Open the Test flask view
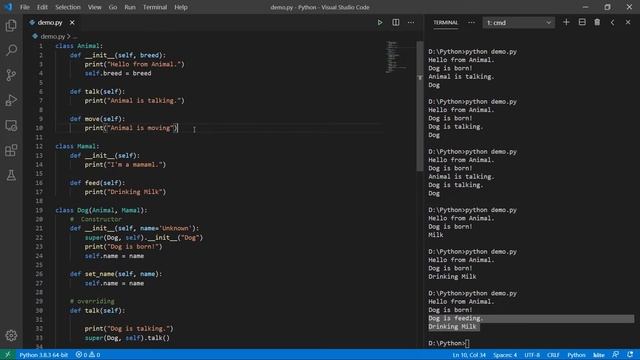Screen dimensions: 640x360 pyautogui.click(x=11, y=176)
